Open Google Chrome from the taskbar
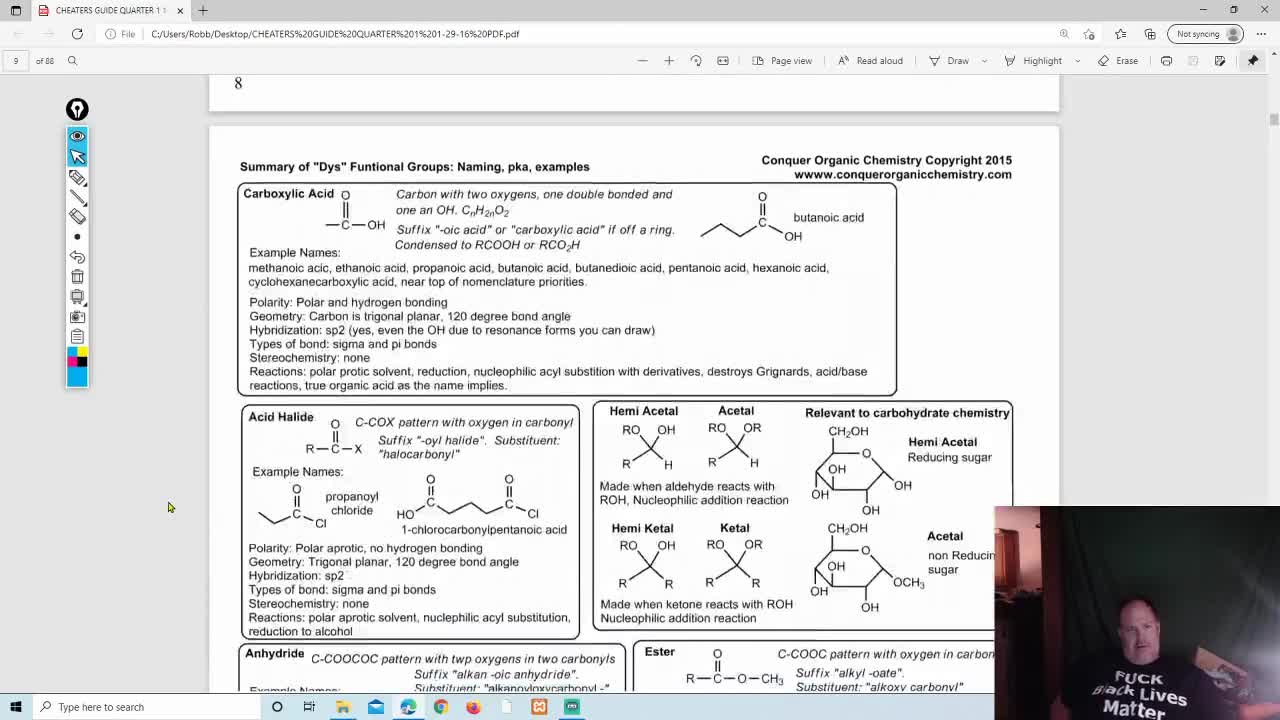The width and height of the screenshot is (1280, 720). pos(441,707)
